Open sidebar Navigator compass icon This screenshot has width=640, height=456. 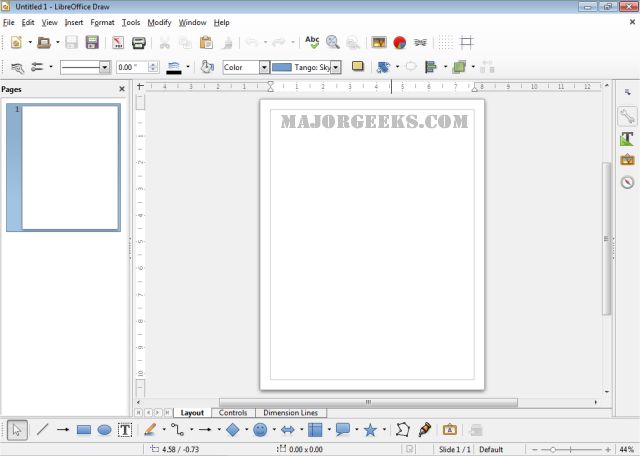[x=627, y=182]
